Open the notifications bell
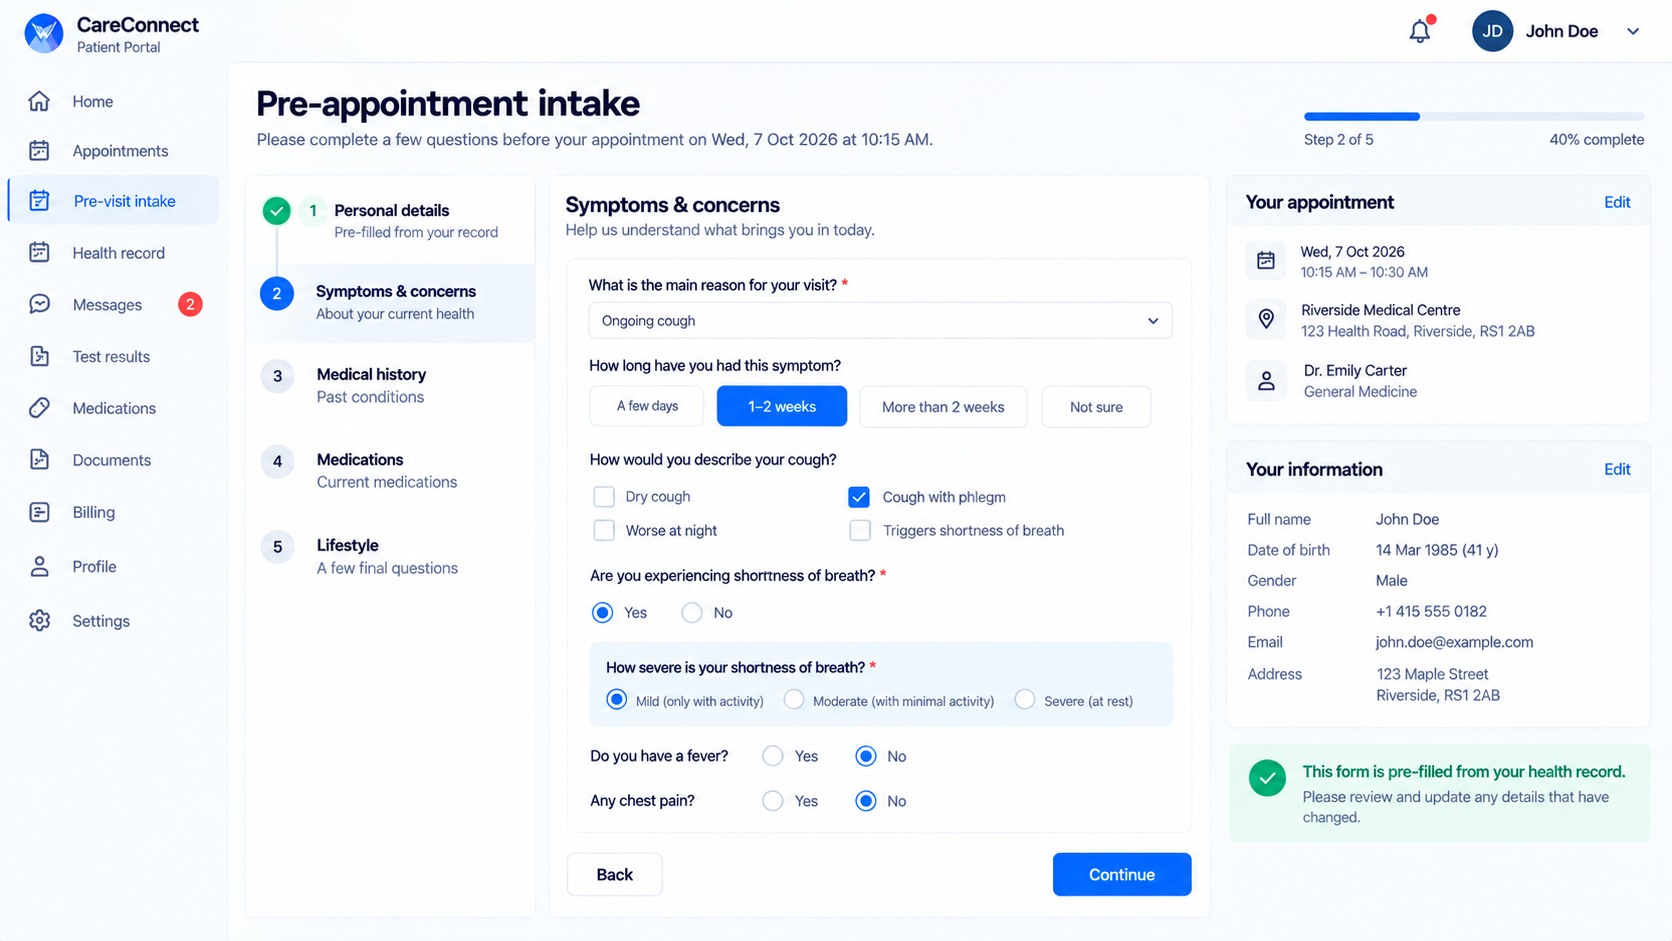This screenshot has height=941, width=1672. 1420,31
